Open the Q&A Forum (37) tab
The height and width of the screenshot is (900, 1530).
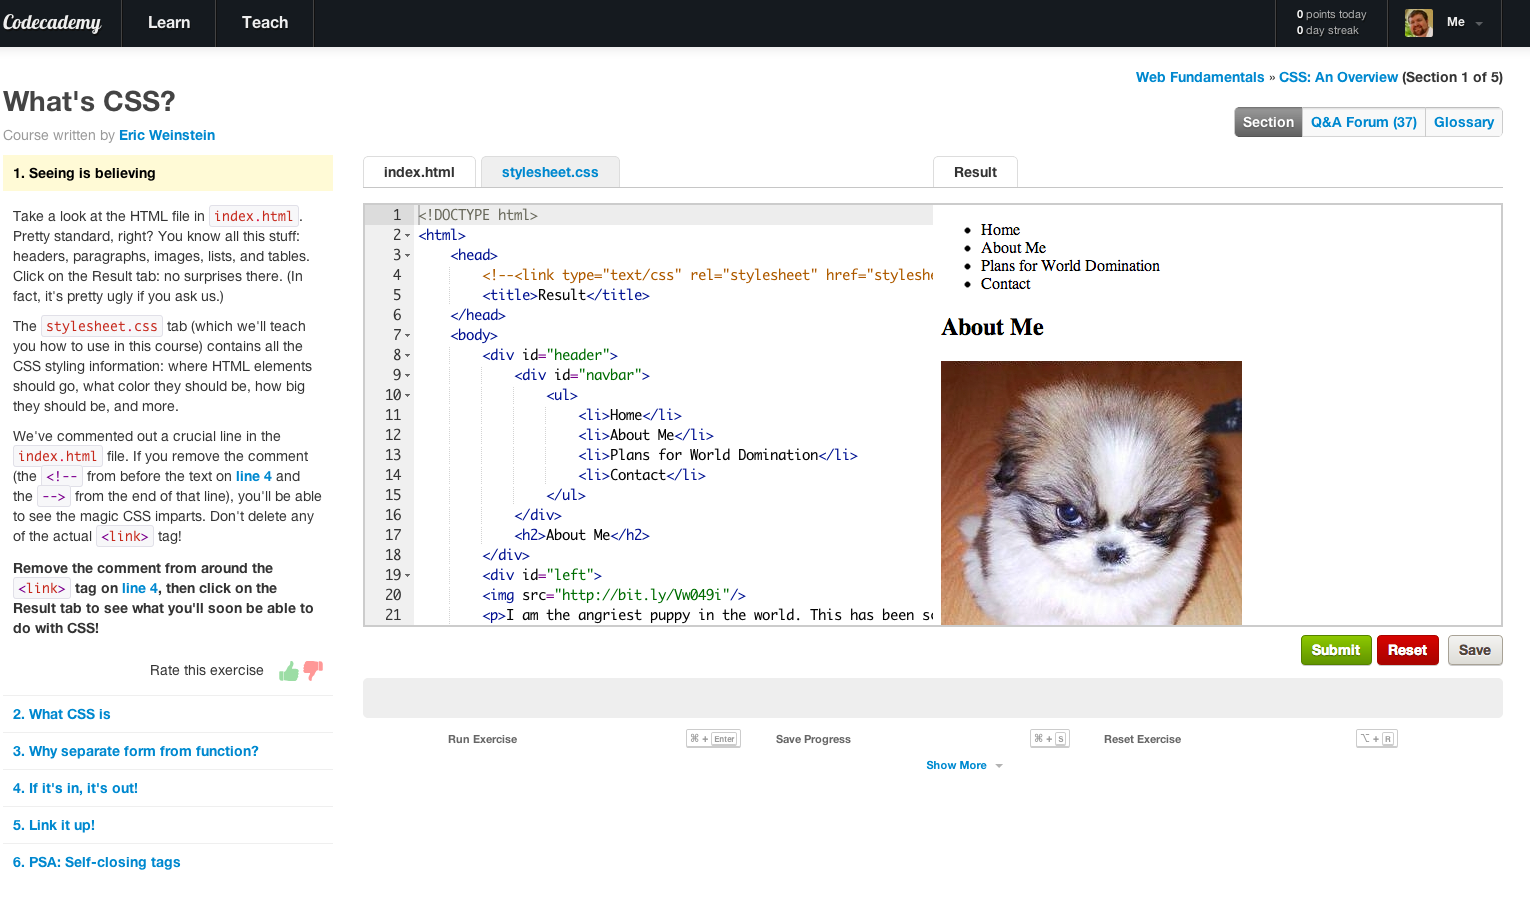[1364, 122]
